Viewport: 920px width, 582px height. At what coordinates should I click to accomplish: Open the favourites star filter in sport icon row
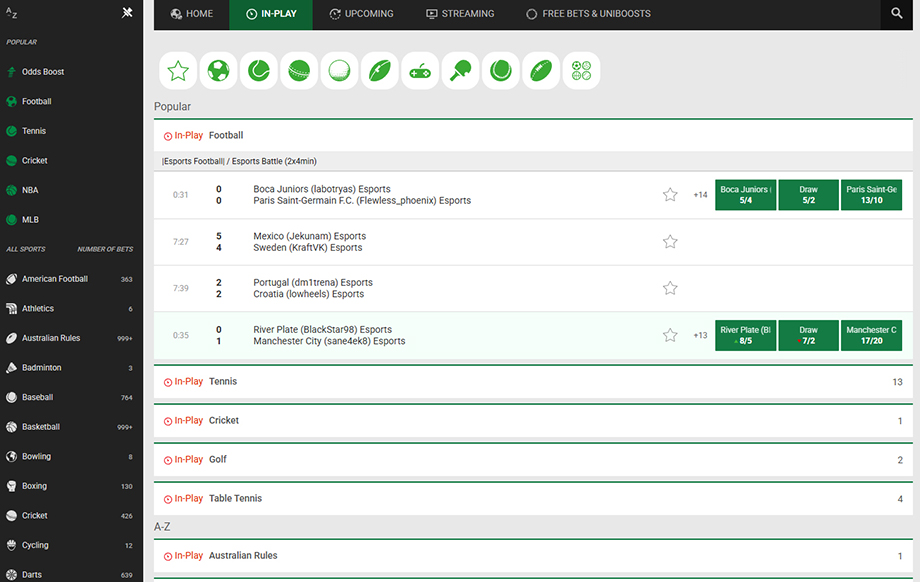pos(178,71)
